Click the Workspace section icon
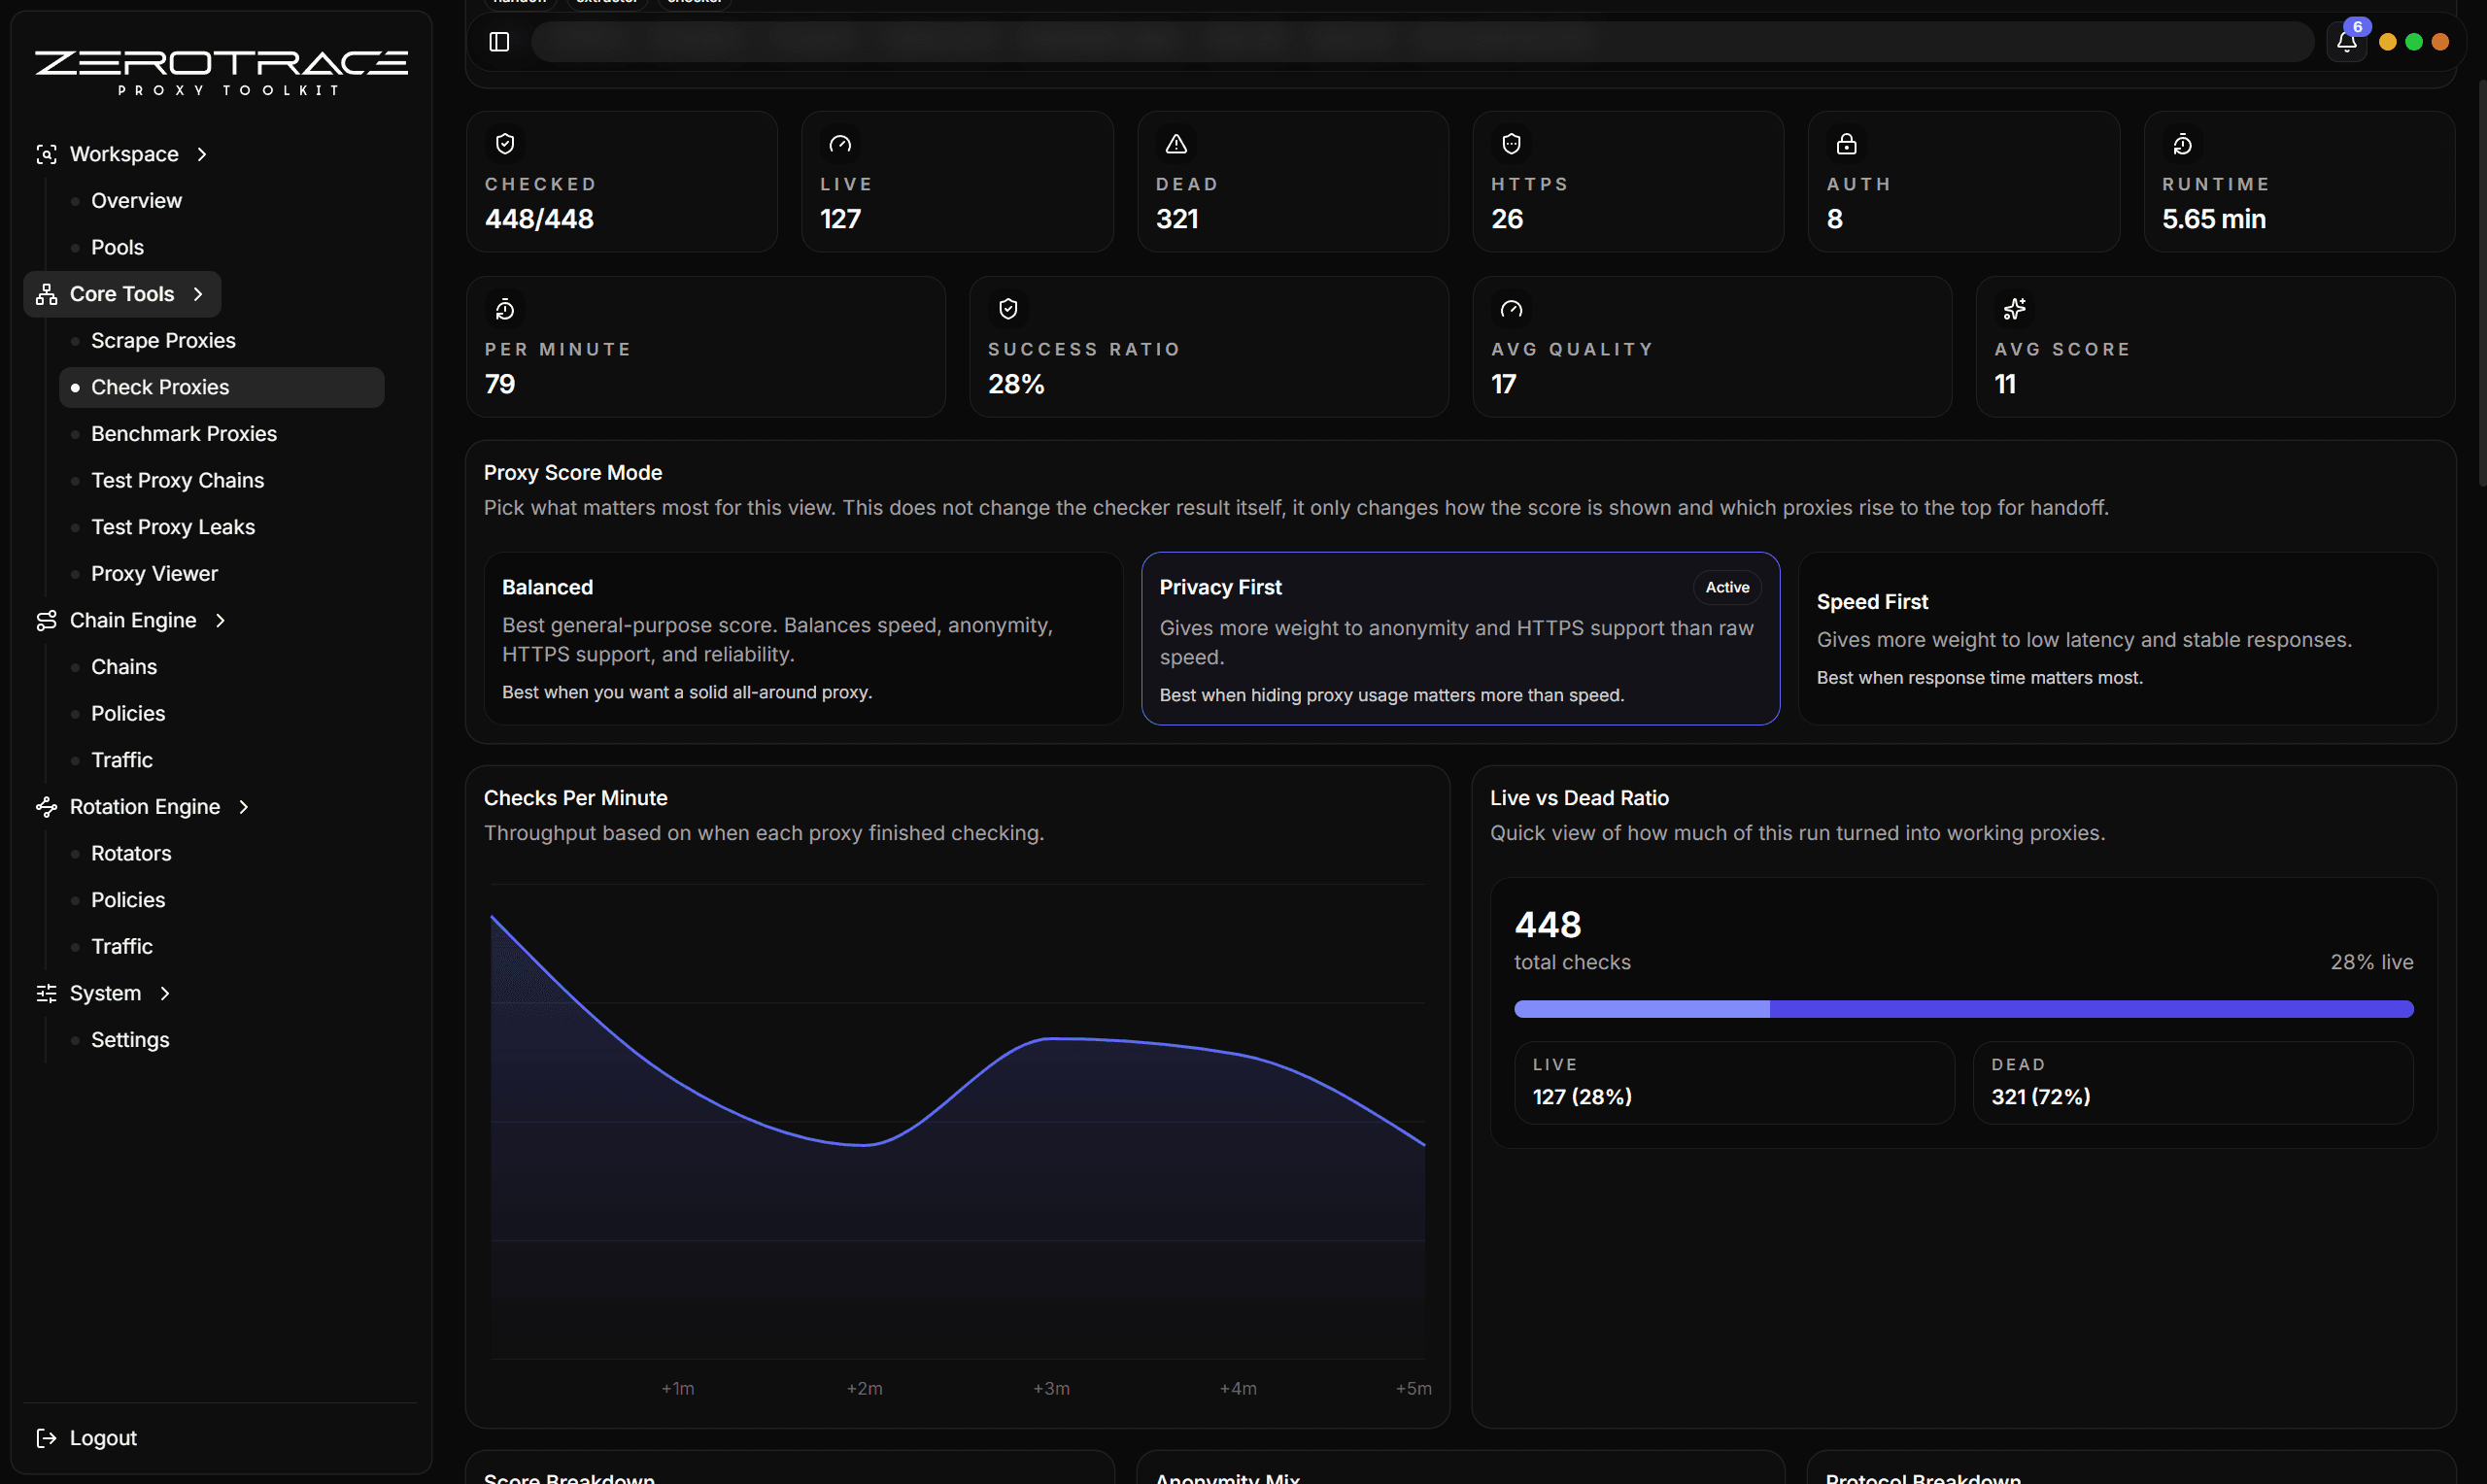The image size is (2487, 1484). coord(46,154)
